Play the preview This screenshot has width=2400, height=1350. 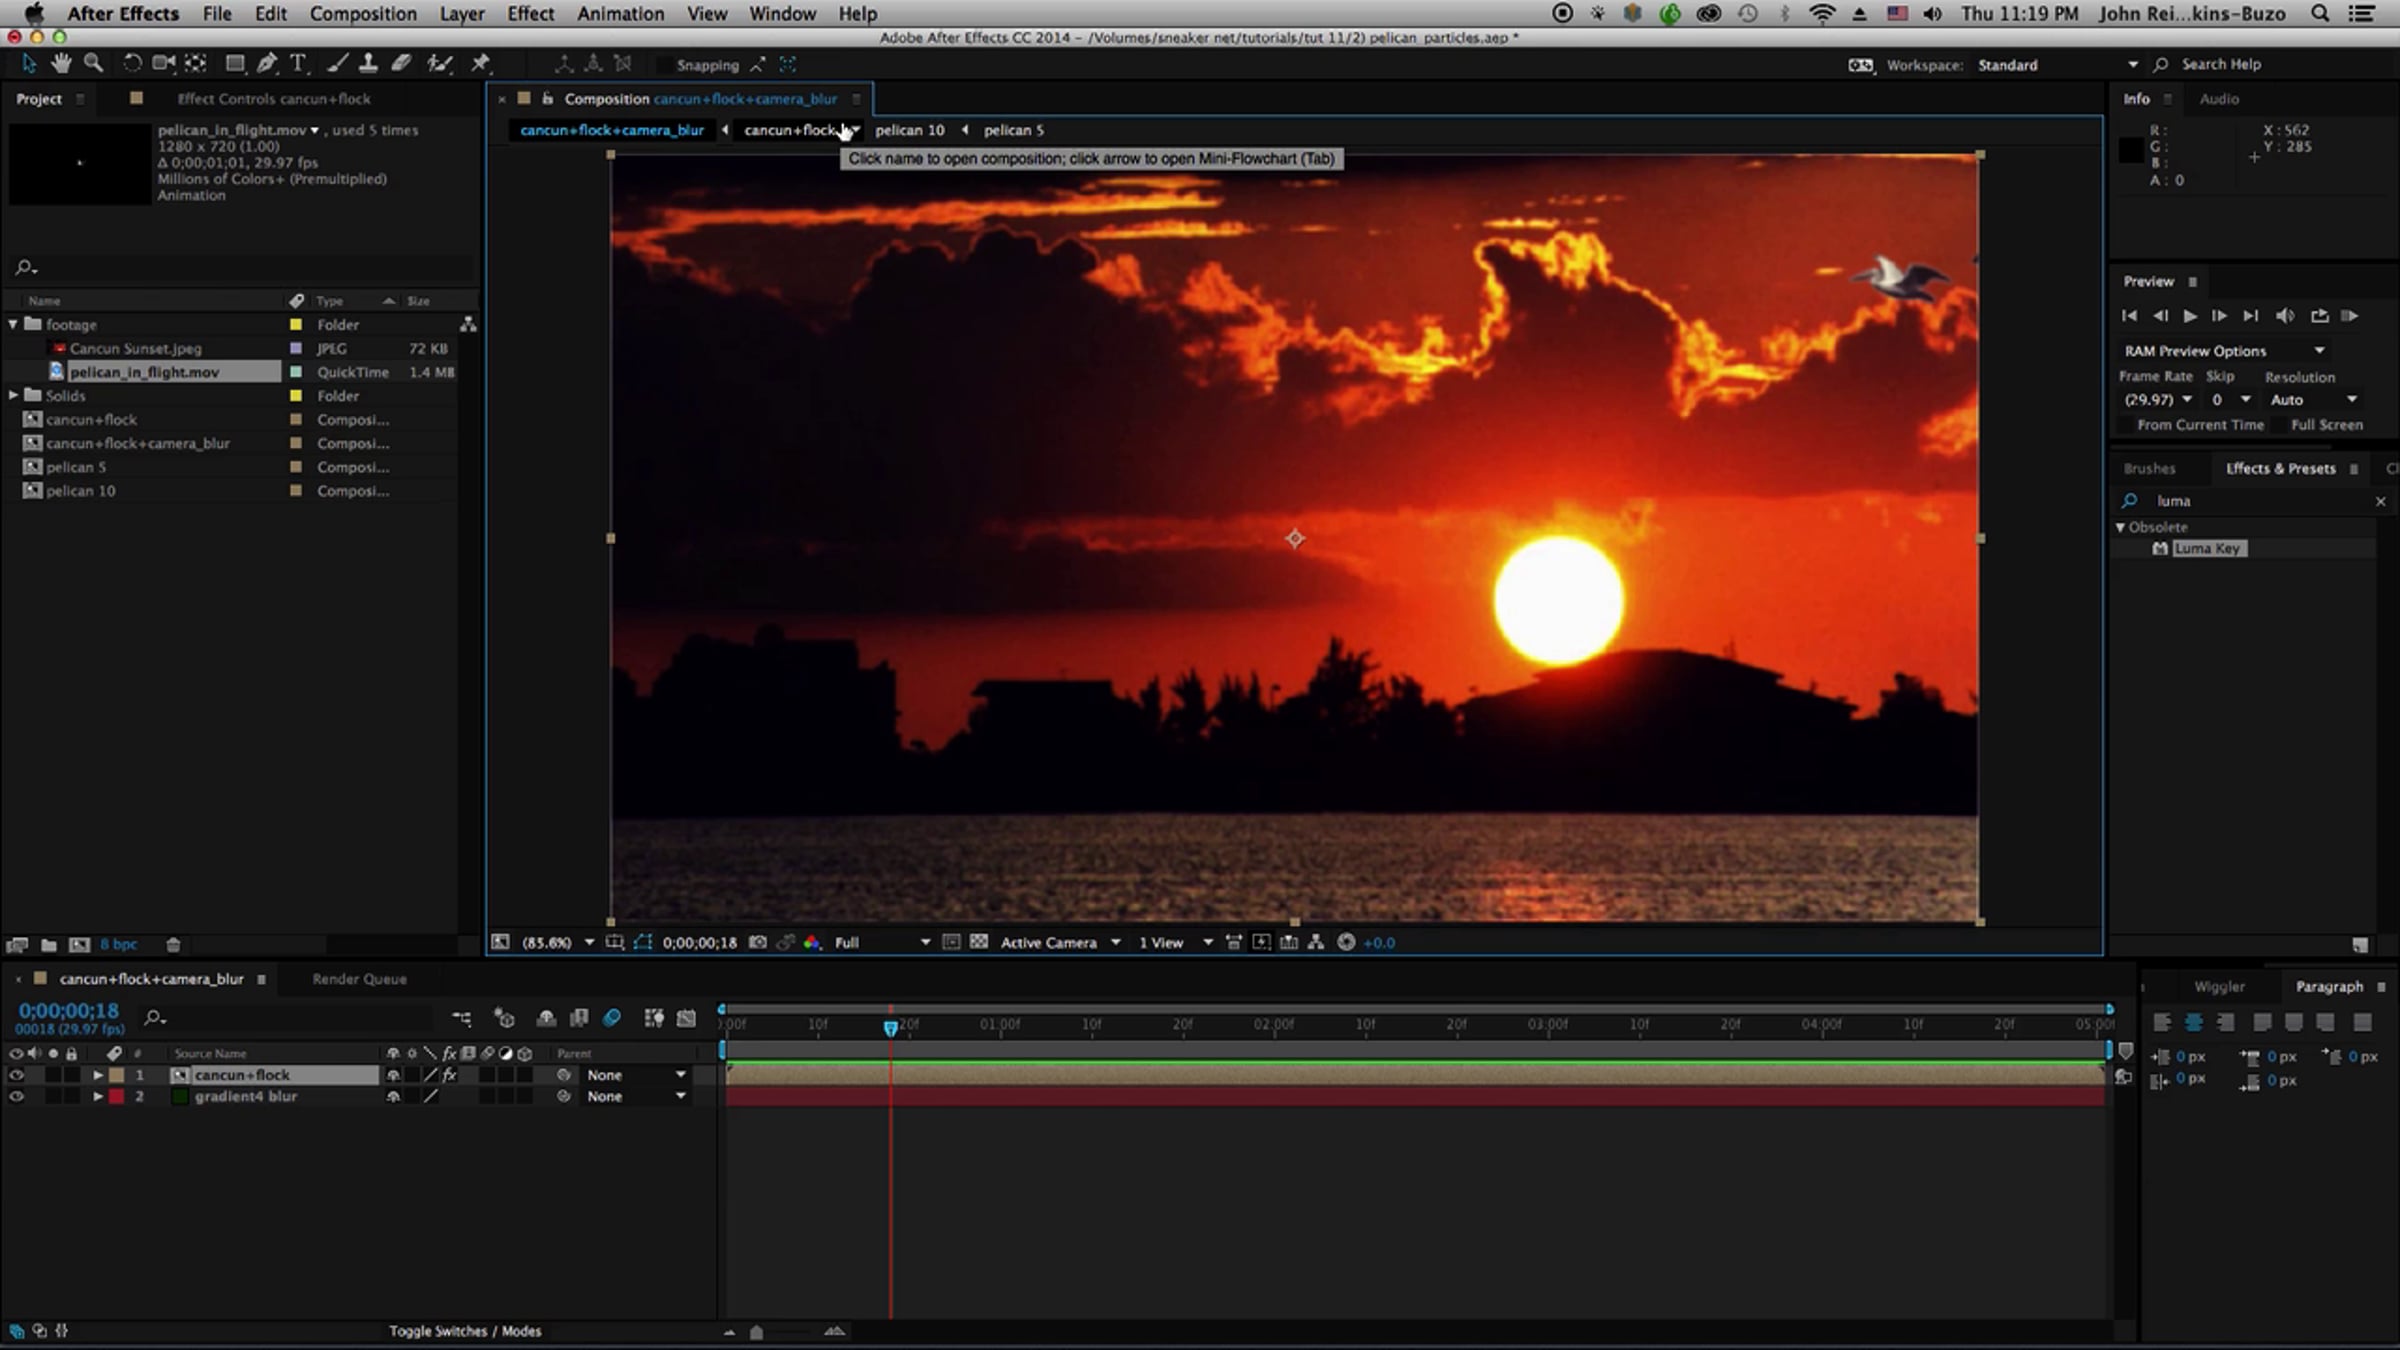click(2190, 316)
